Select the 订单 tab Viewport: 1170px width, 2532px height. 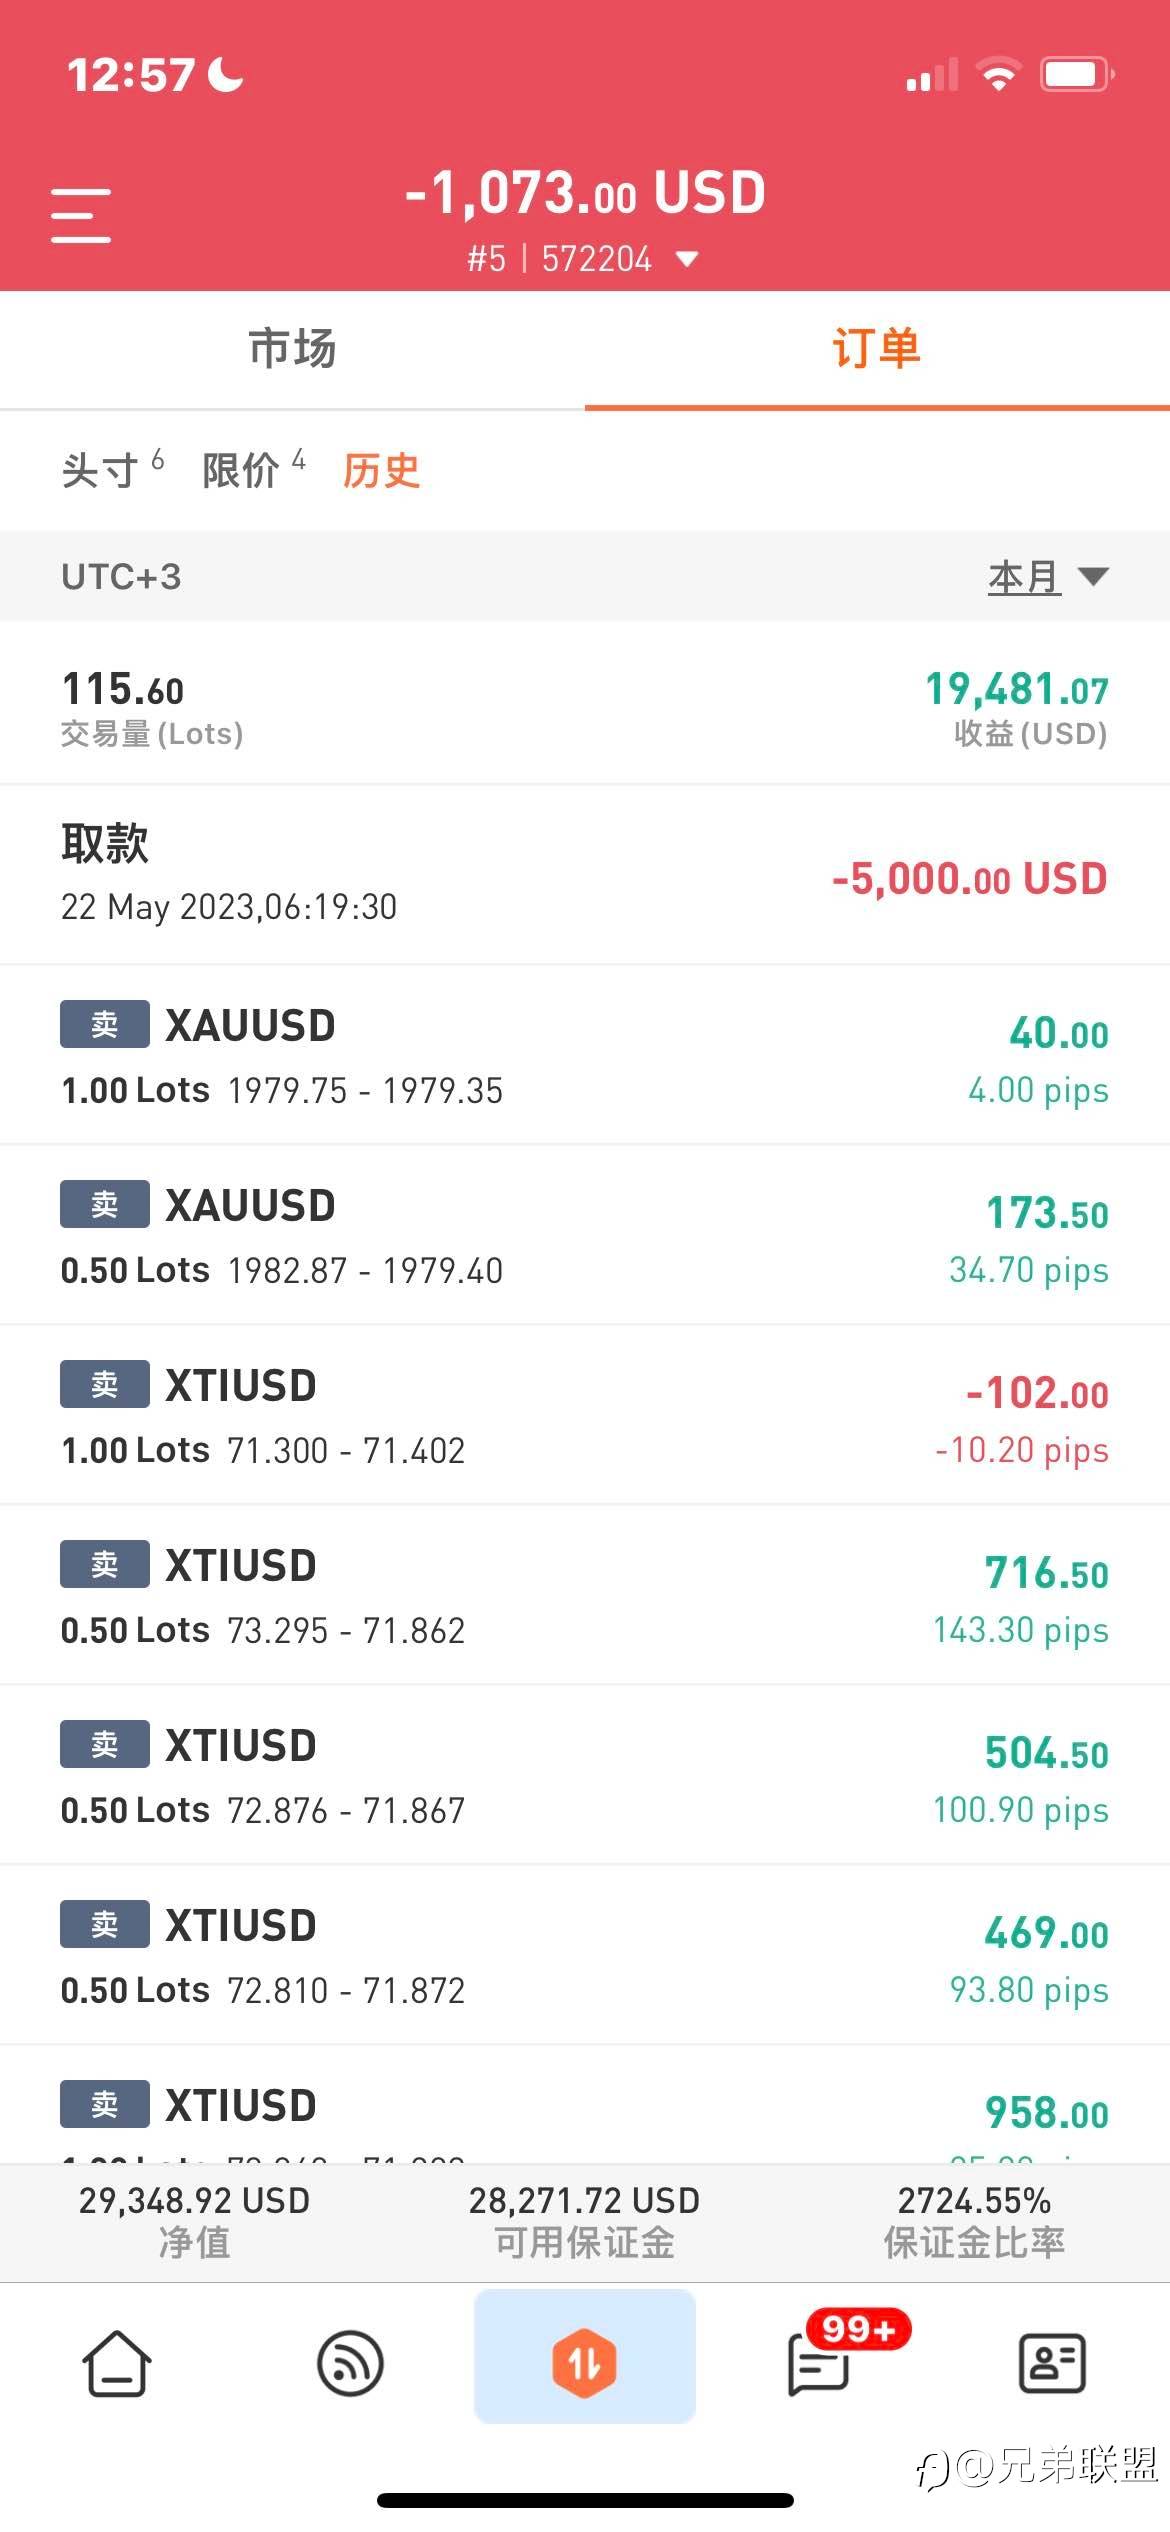pyautogui.click(x=876, y=349)
